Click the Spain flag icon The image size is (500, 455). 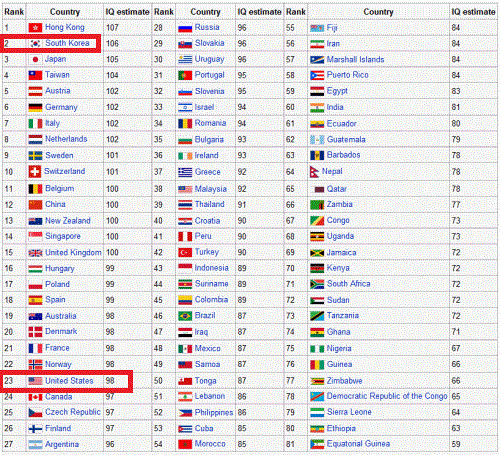click(x=35, y=300)
